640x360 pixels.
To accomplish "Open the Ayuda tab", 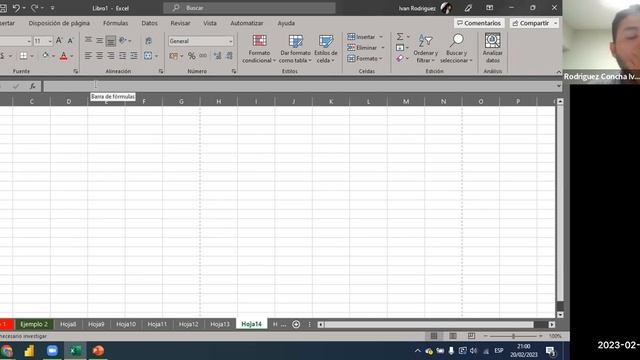I will coord(286,23).
